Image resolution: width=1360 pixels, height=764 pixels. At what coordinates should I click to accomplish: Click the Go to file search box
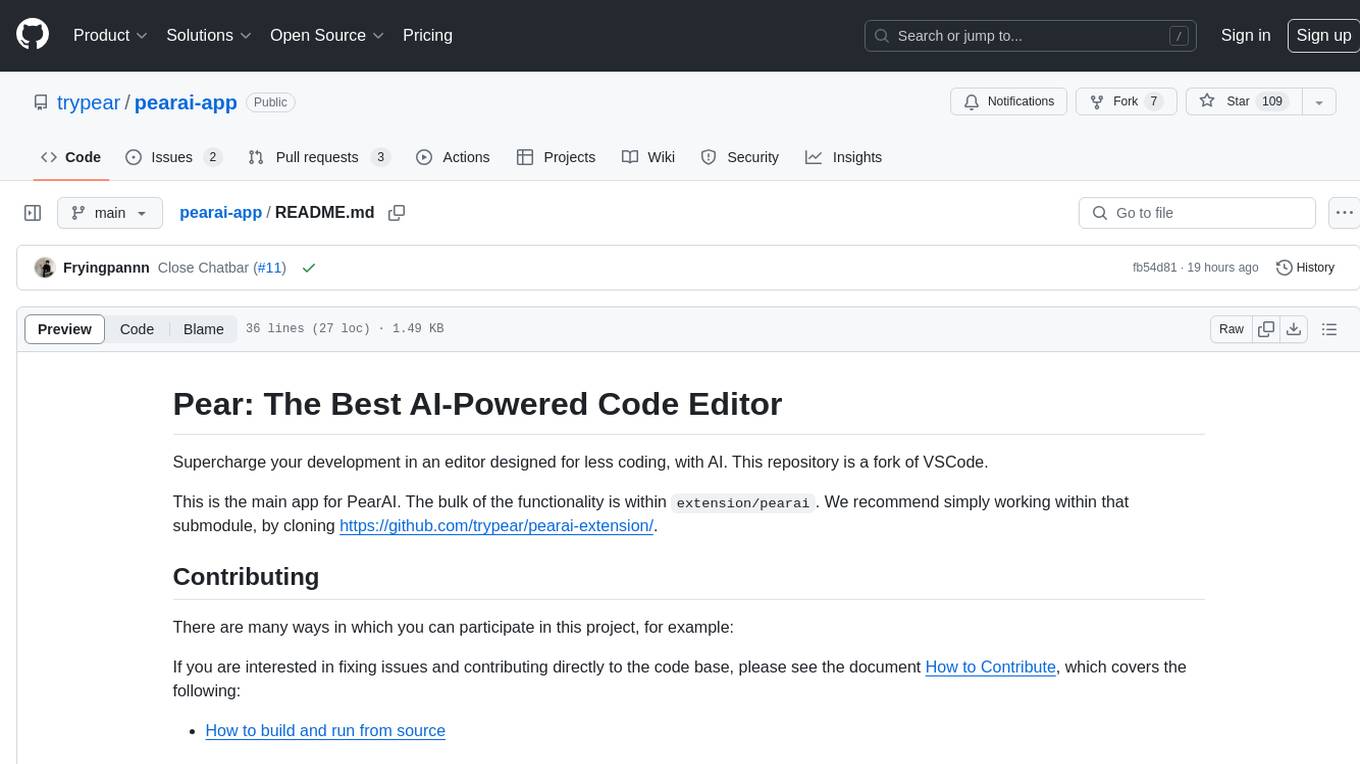point(1197,213)
